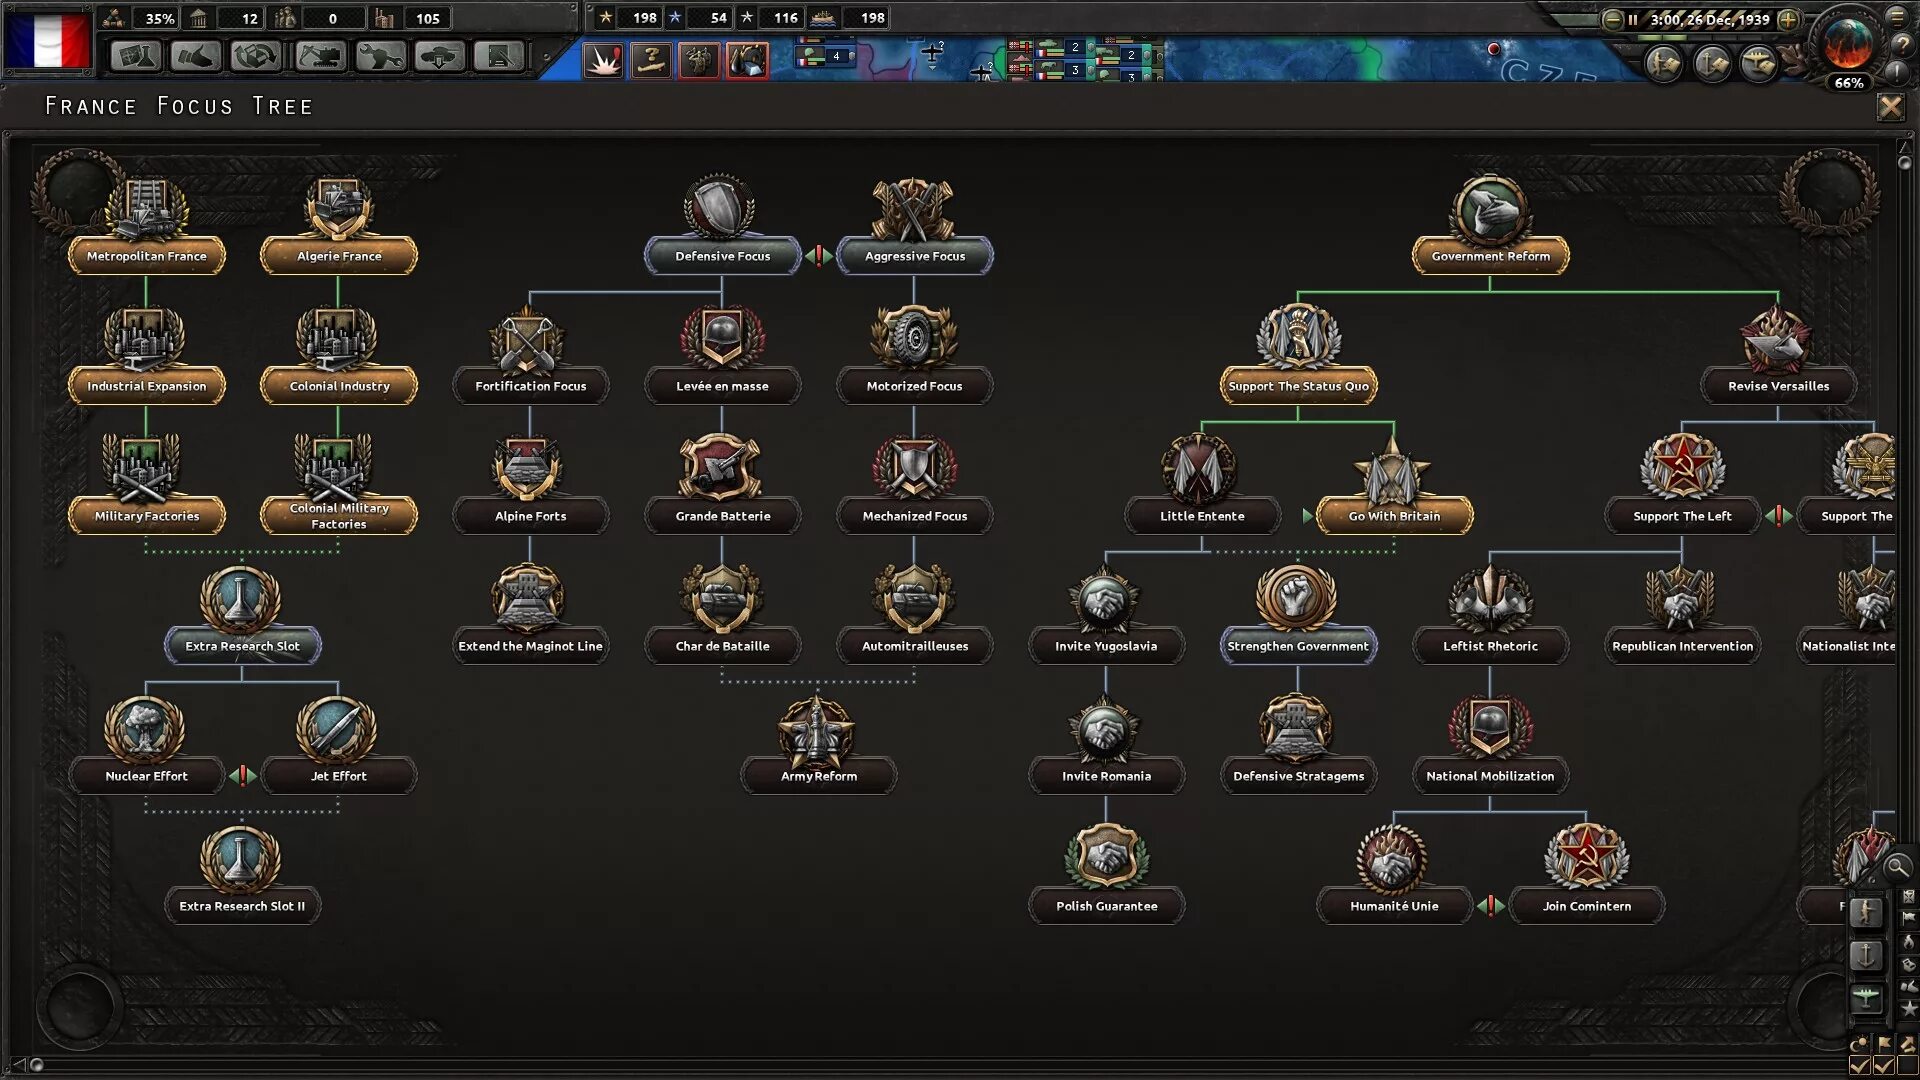Click the French flag country overview

coord(48,40)
